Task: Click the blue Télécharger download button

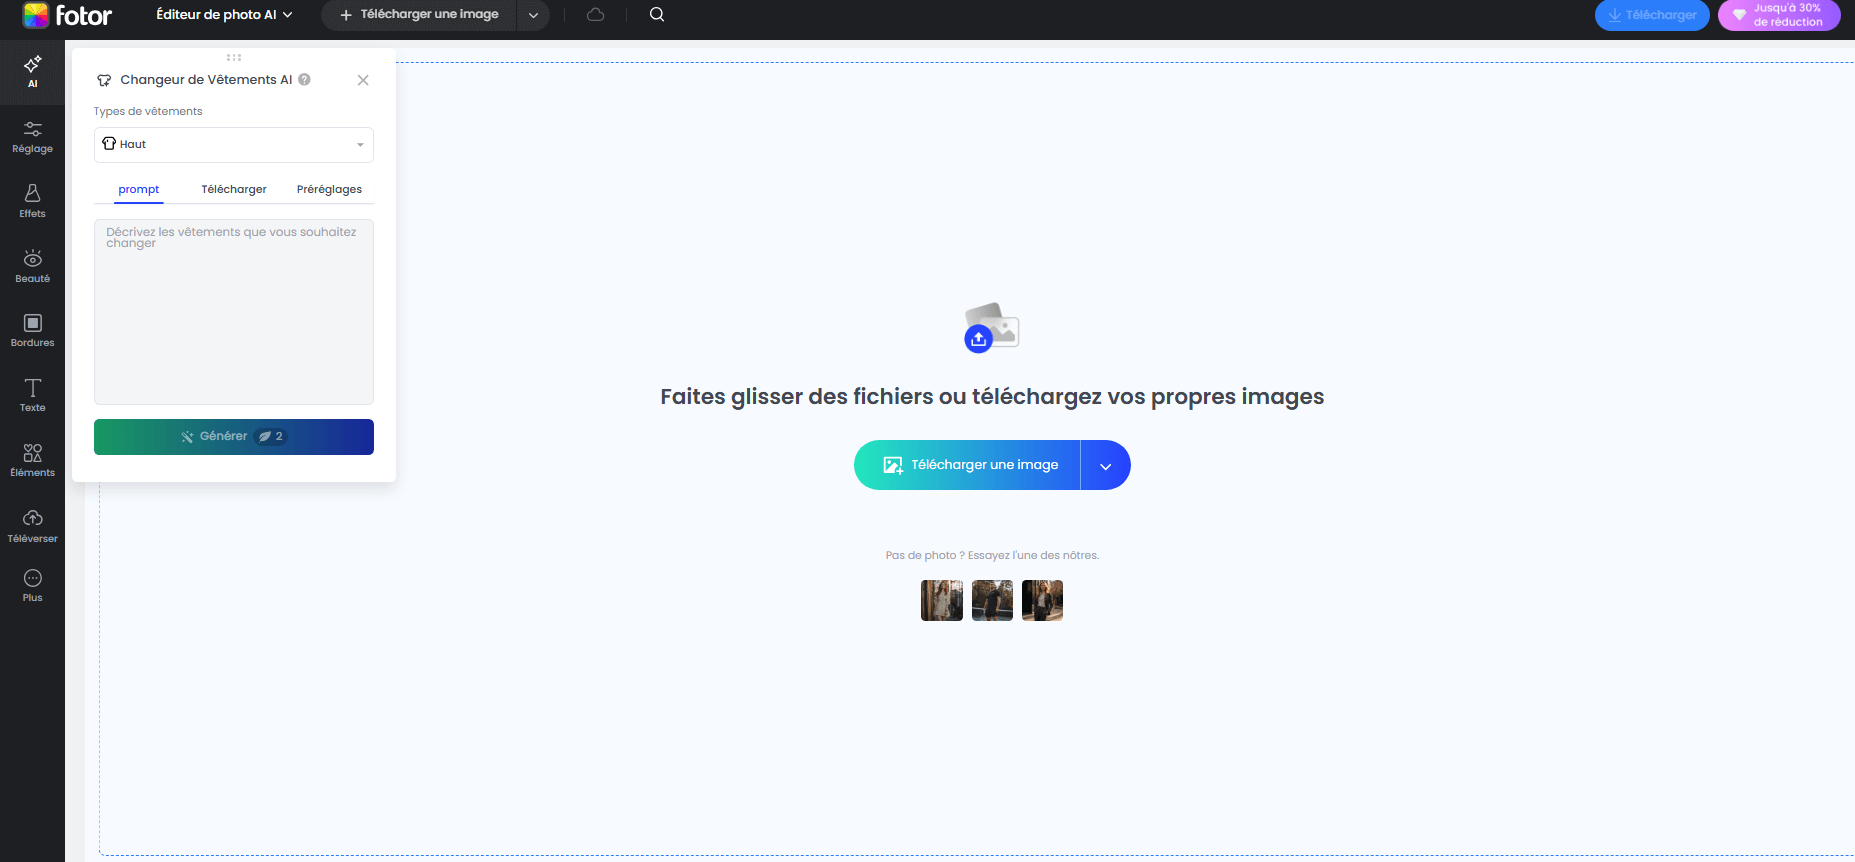Action: point(1652,15)
